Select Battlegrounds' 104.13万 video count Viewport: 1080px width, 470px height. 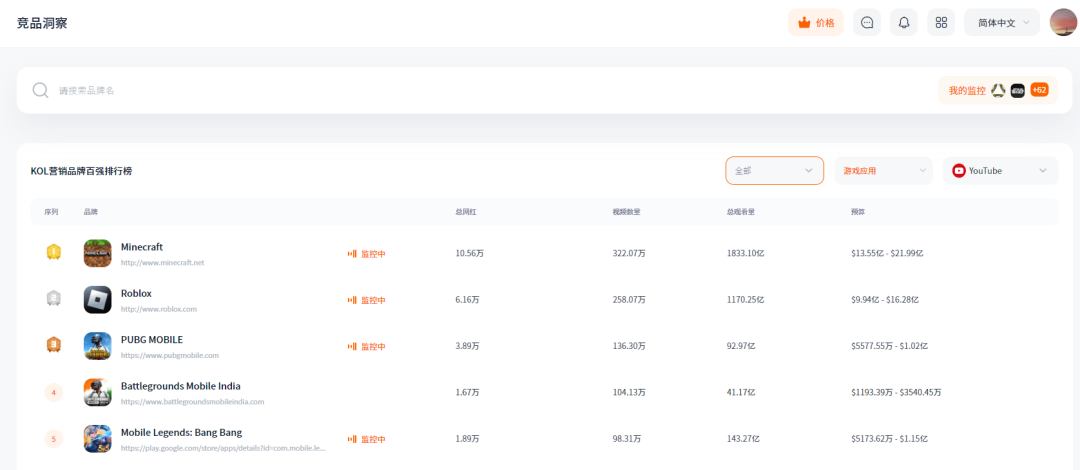coord(629,392)
